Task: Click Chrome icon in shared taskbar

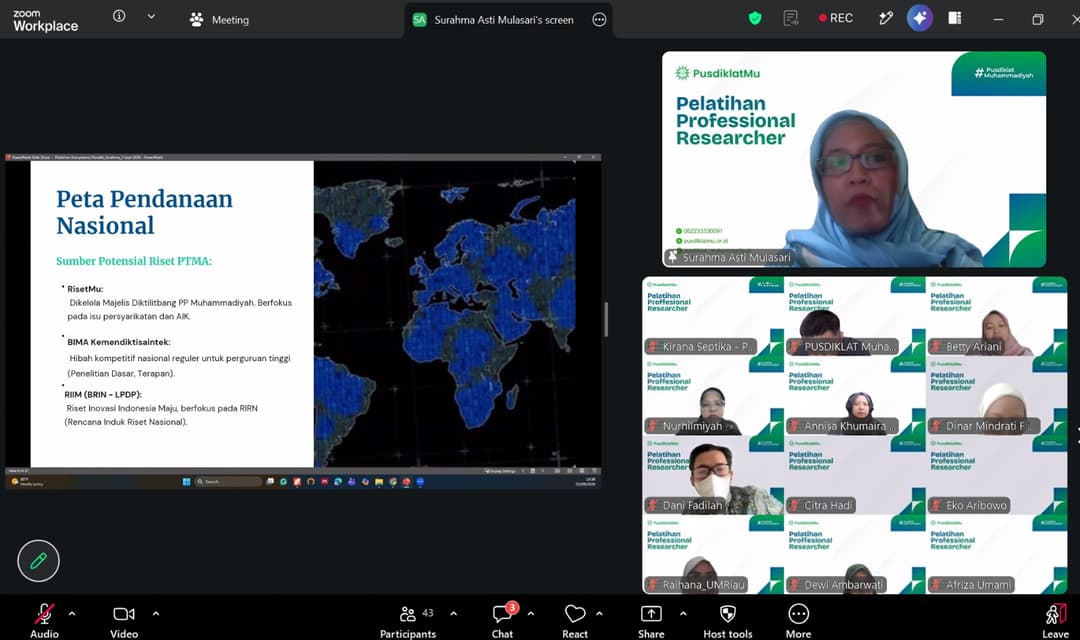Action: point(393,482)
